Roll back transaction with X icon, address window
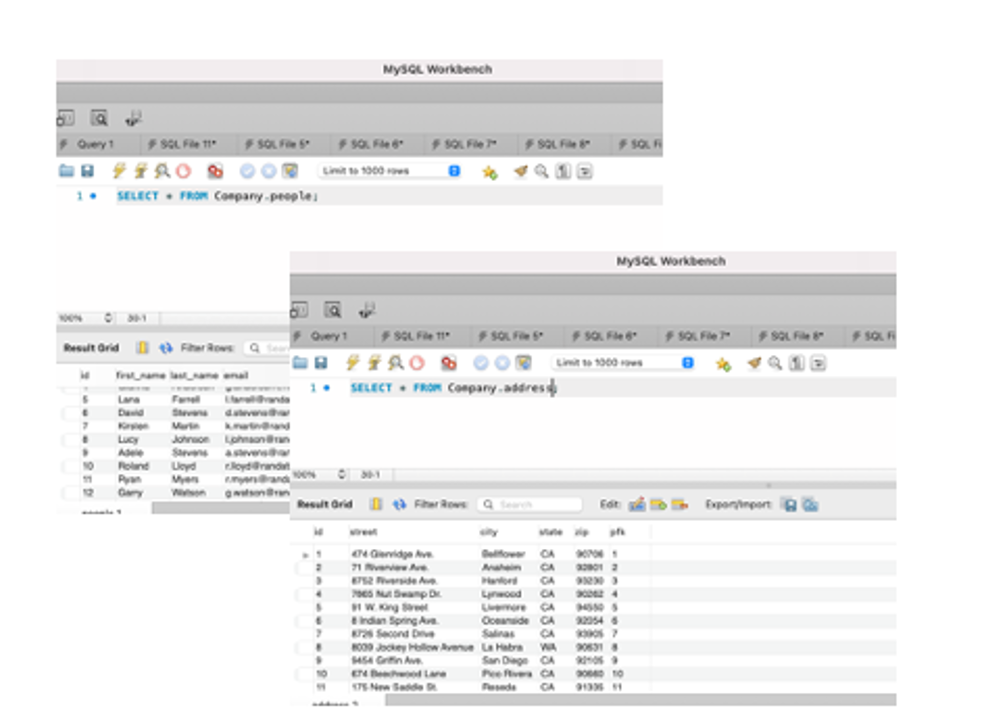 click(502, 363)
